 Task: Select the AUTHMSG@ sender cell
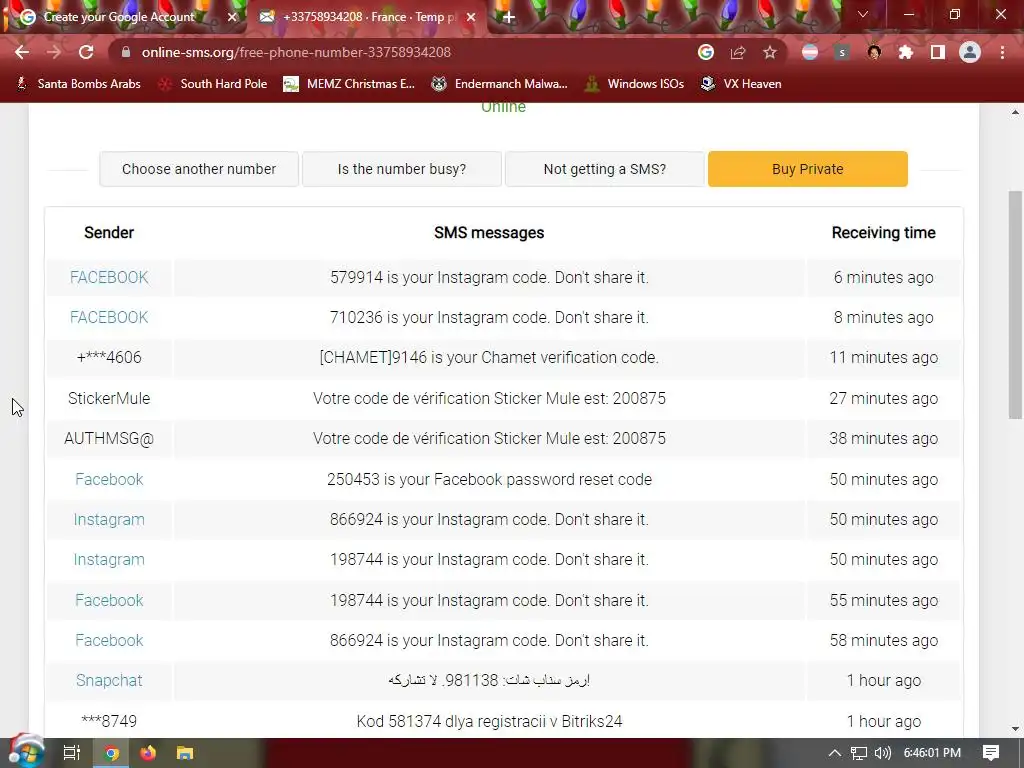click(x=109, y=438)
